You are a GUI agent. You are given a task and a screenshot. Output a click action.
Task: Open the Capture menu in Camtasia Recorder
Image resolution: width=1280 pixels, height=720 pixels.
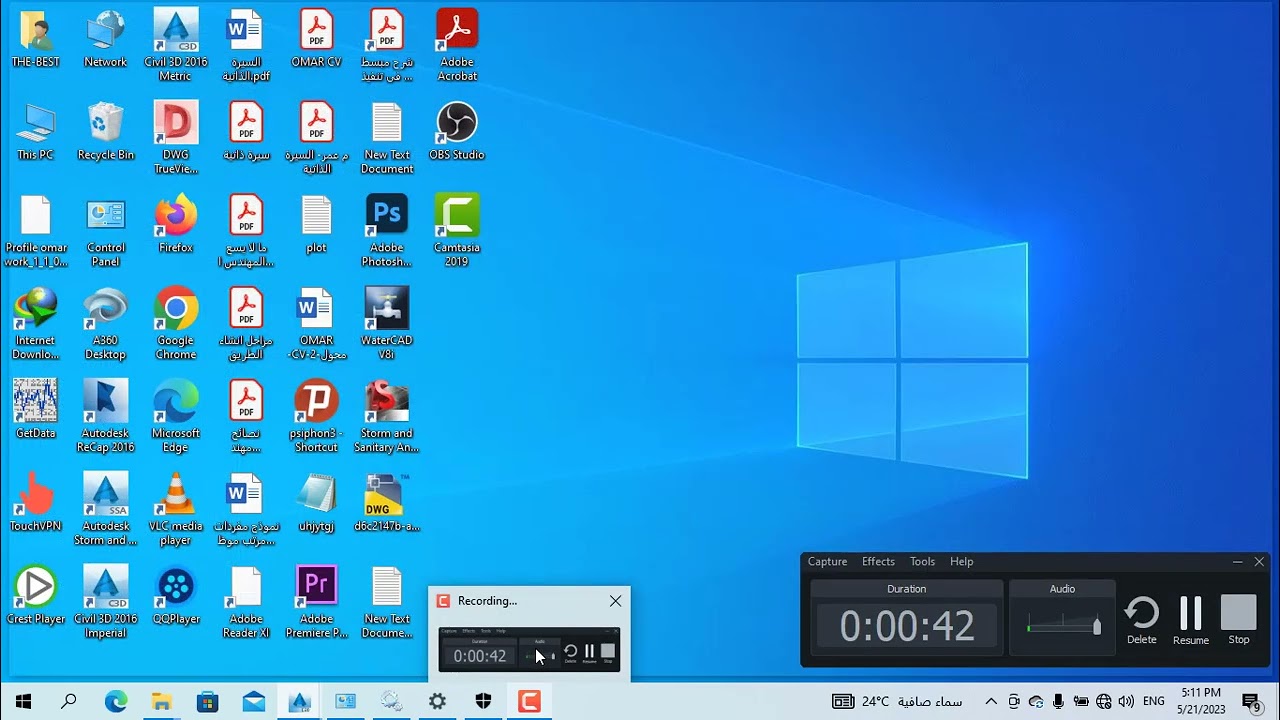(x=827, y=562)
